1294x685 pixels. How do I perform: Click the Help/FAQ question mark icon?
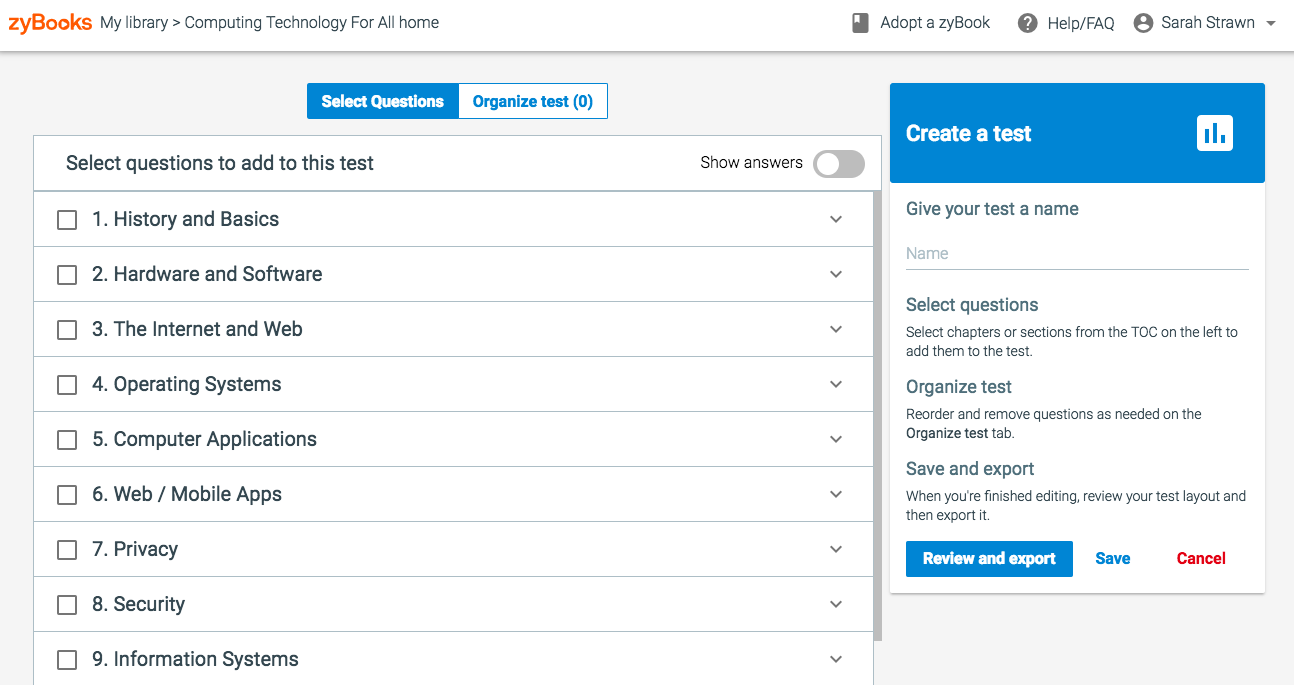click(x=1027, y=23)
